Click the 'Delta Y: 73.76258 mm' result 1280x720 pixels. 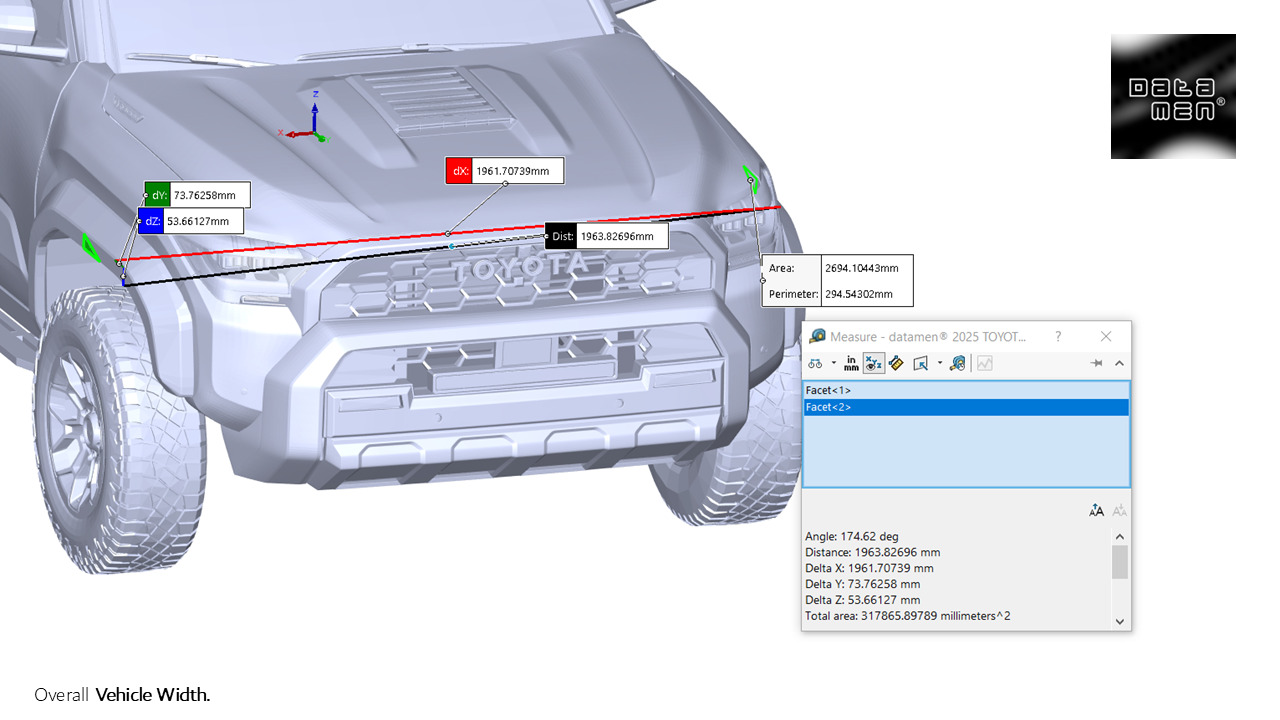[862, 584]
